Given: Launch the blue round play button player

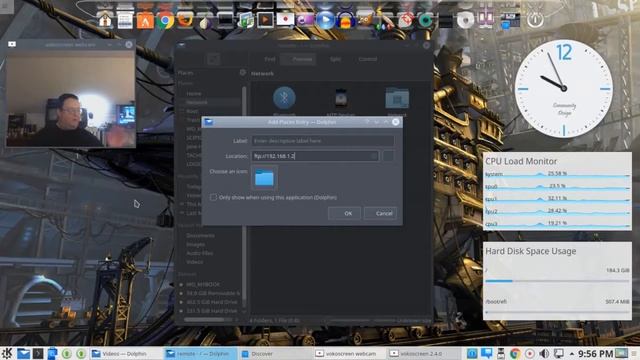Looking at the screenshot, I should click(x=325, y=20).
